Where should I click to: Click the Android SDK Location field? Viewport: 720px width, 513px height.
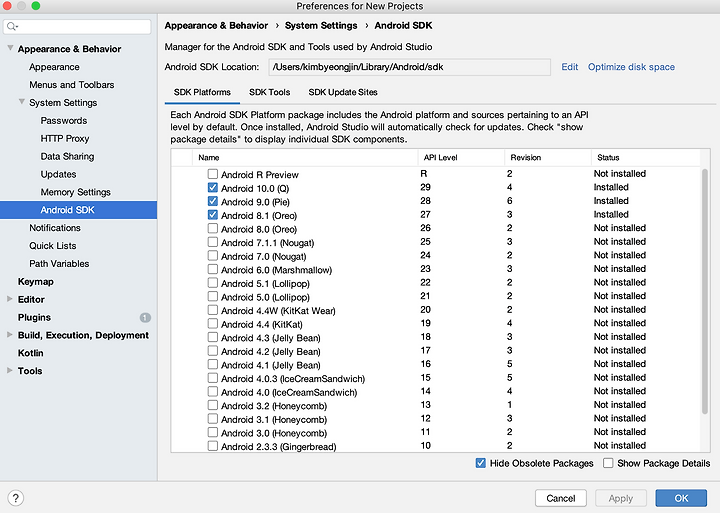(410, 67)
